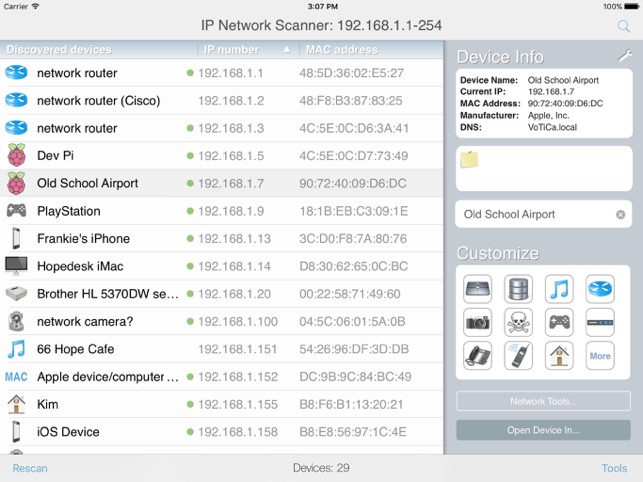Choose the blue router customize icon
Image resolution: width=643 pixels, height=482 pixels.
tap(600, 289)
